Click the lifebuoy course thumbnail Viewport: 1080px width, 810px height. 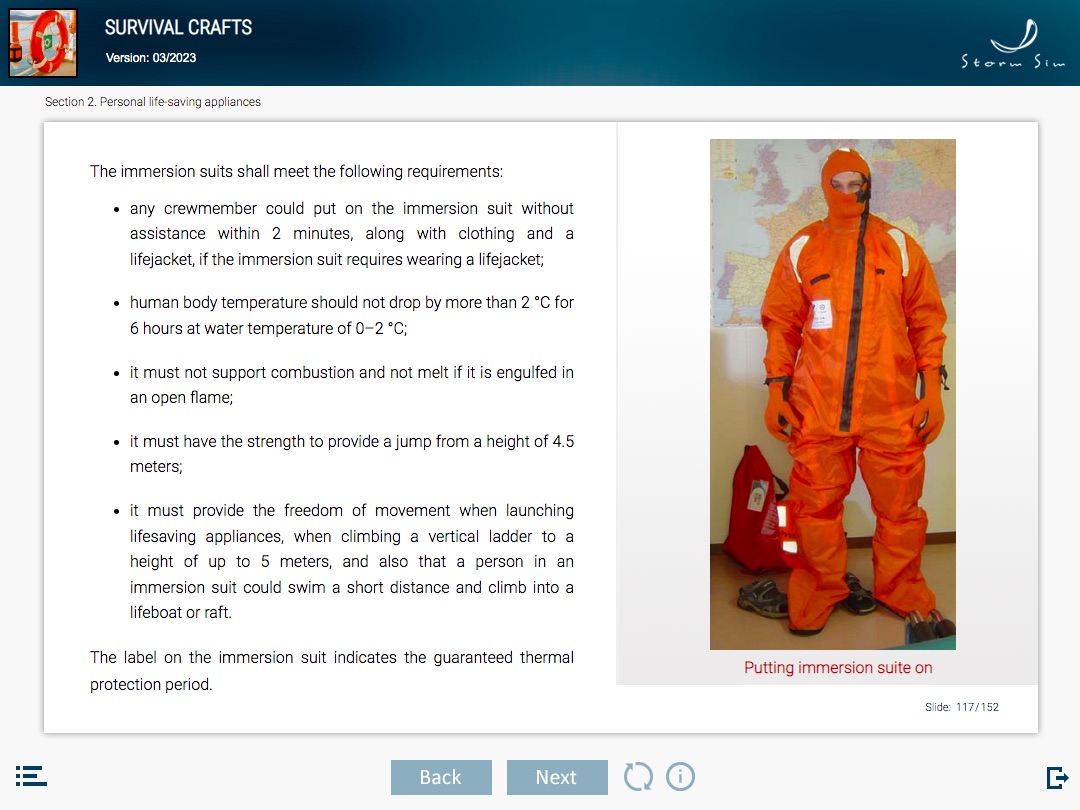[x=43, y=43]
